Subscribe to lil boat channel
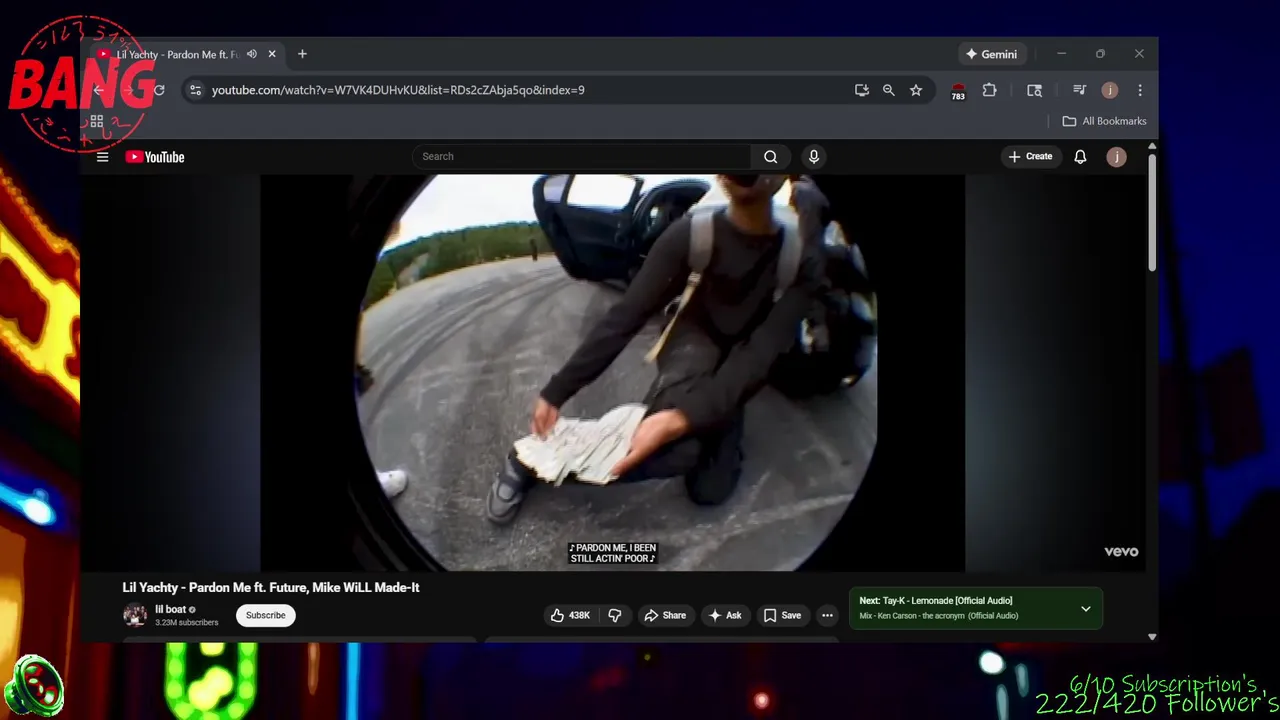The width and height of the screenshot is (1280, 720). 266,616
